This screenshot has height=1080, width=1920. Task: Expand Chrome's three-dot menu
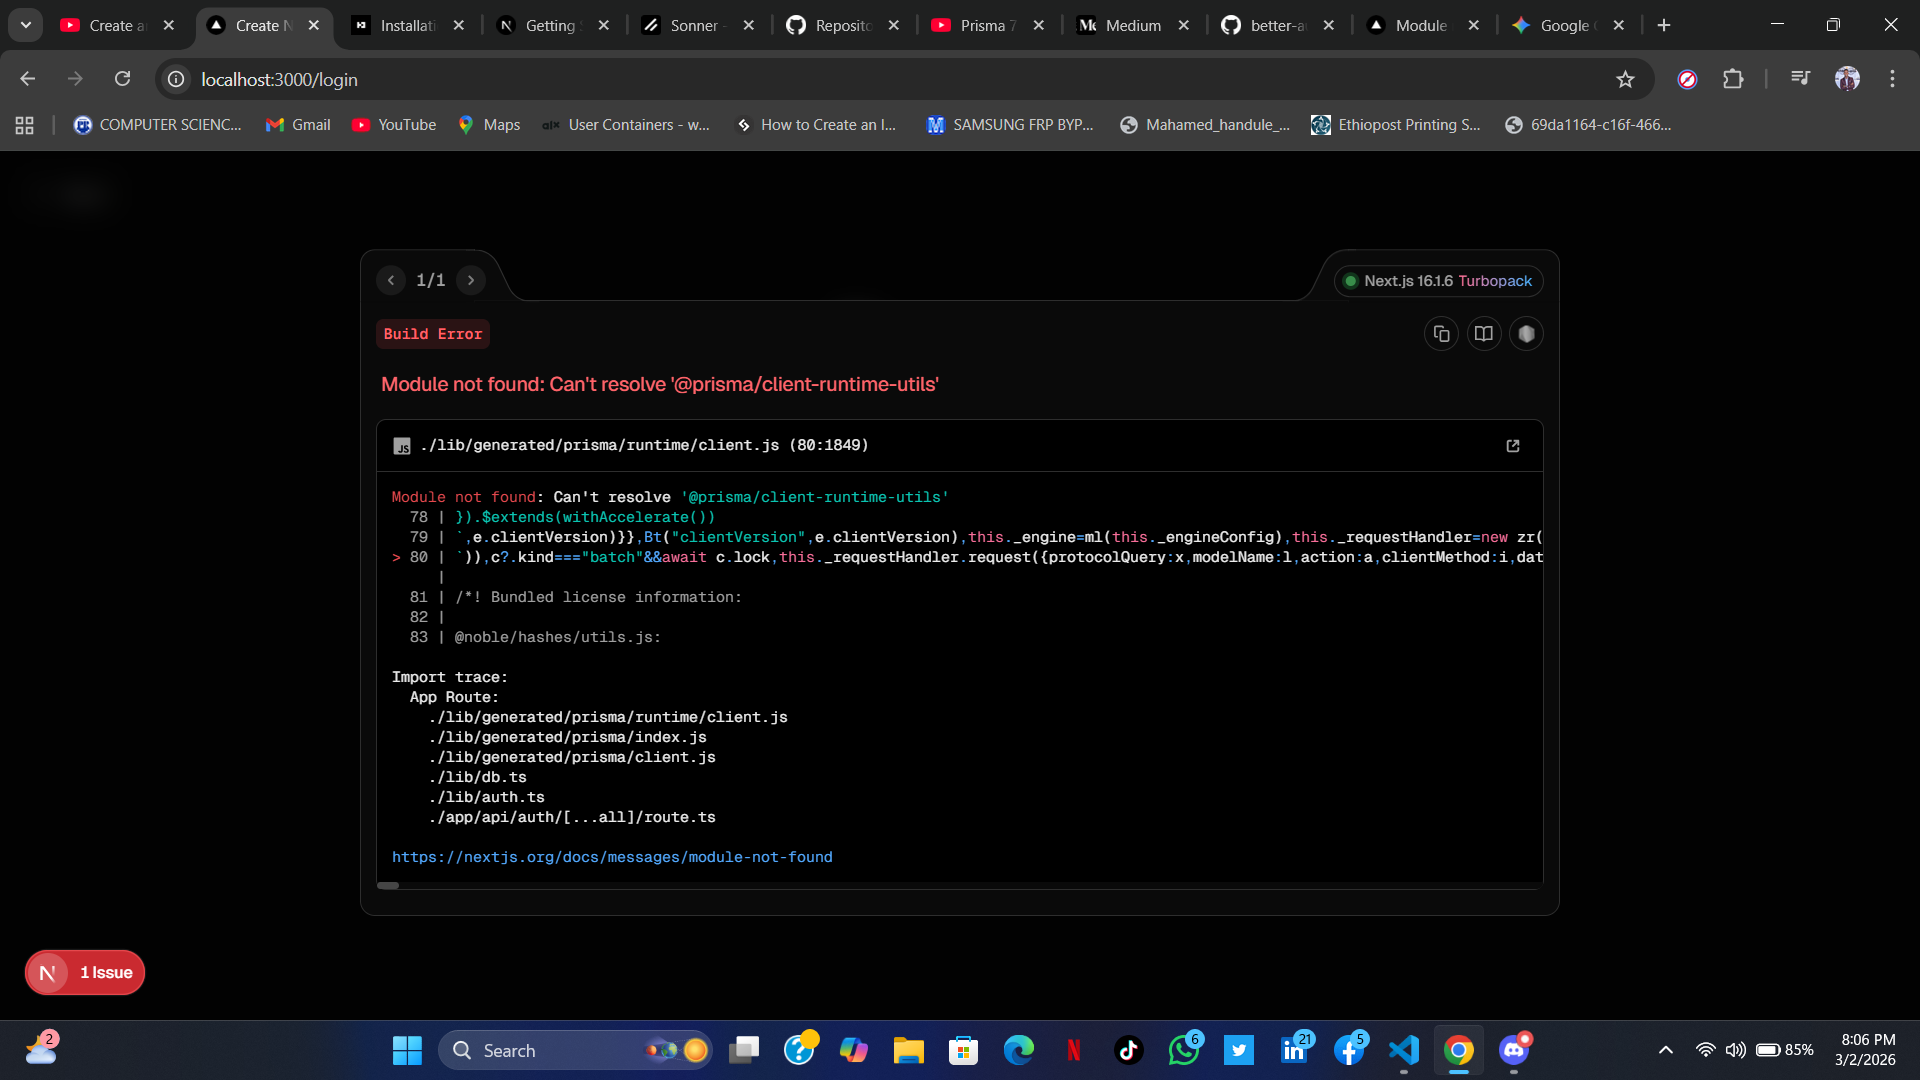1892,79
